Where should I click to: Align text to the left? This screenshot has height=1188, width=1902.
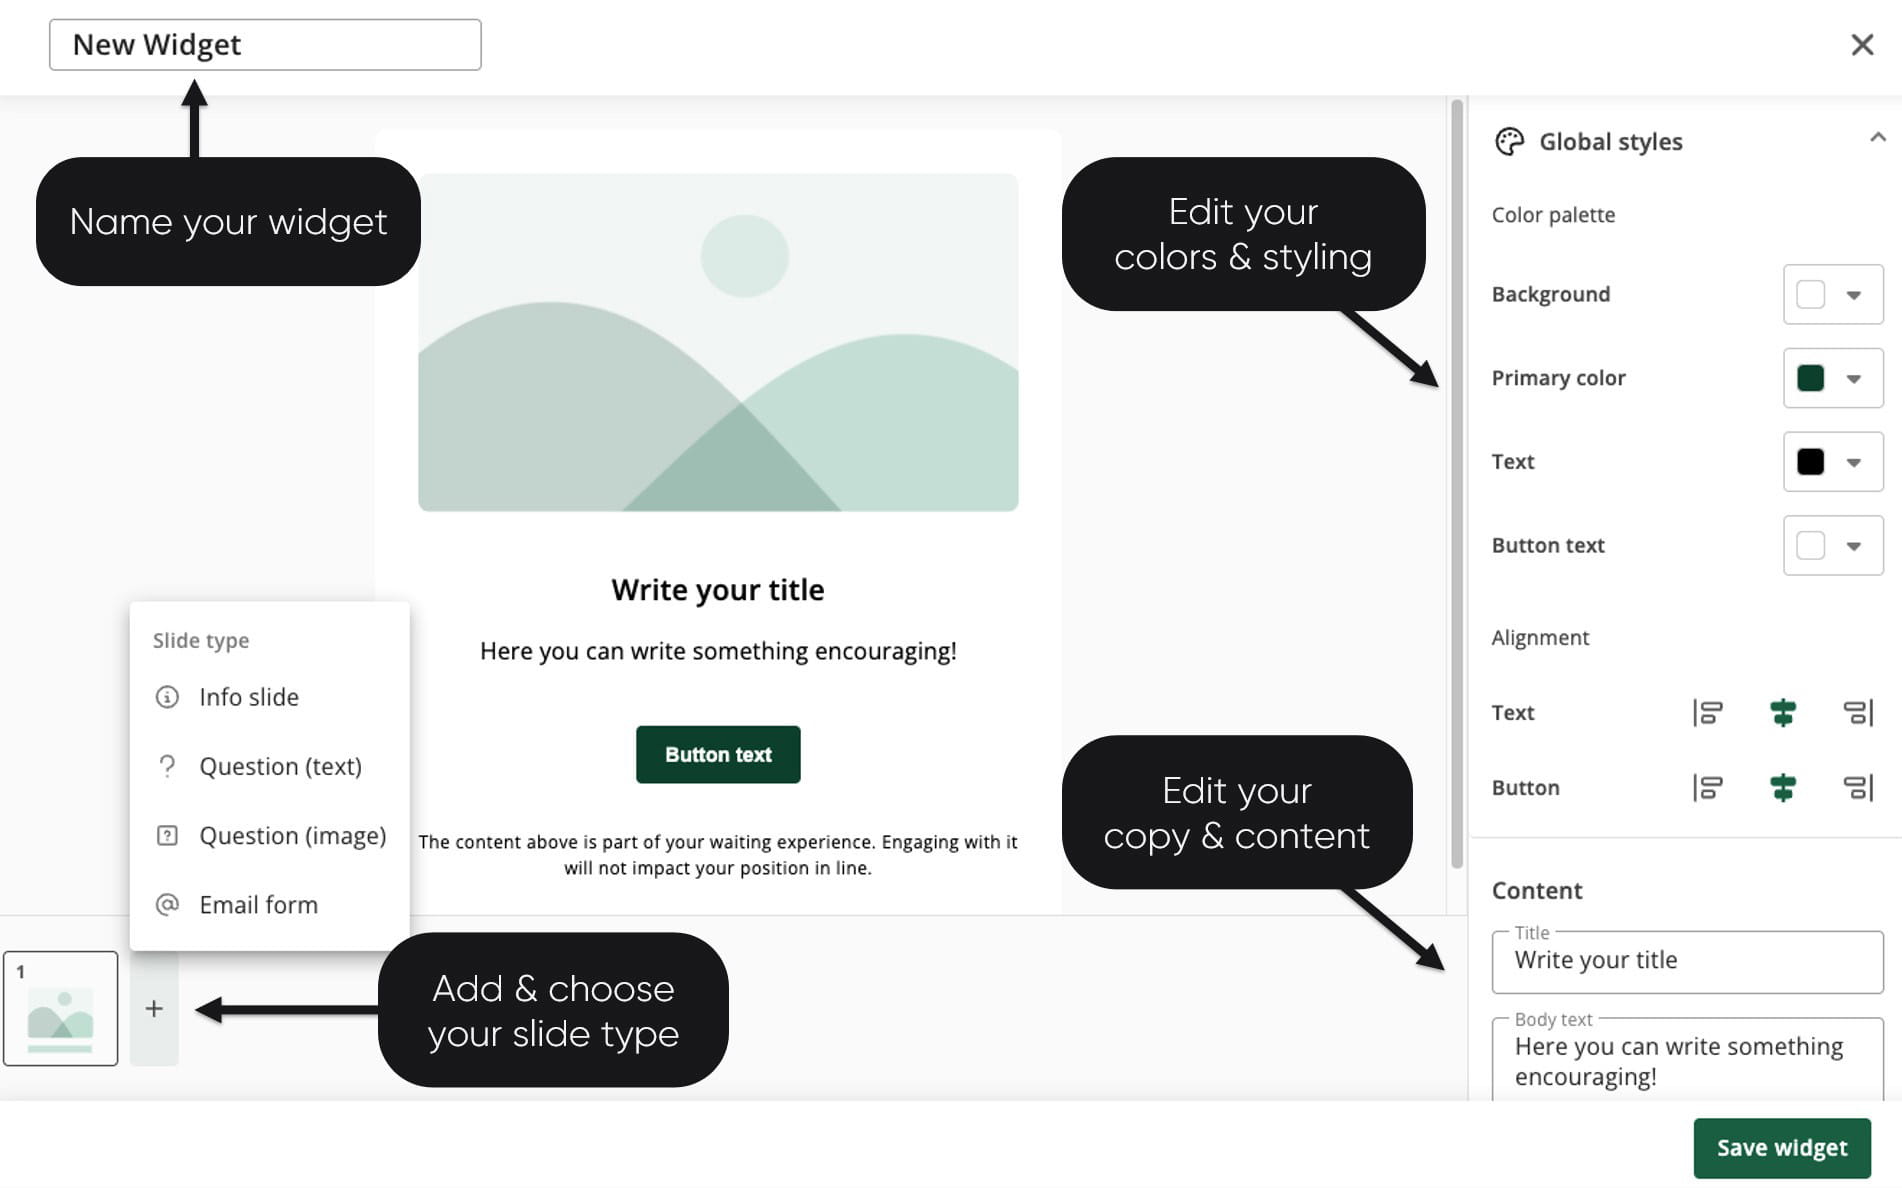[x=1707, y=713]
